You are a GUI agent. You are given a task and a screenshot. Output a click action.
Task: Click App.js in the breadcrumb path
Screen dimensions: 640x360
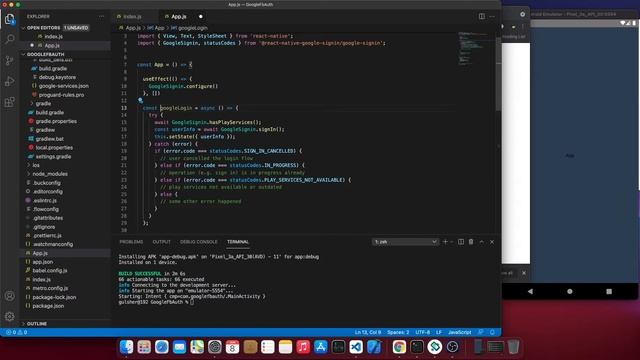(133, 28)
